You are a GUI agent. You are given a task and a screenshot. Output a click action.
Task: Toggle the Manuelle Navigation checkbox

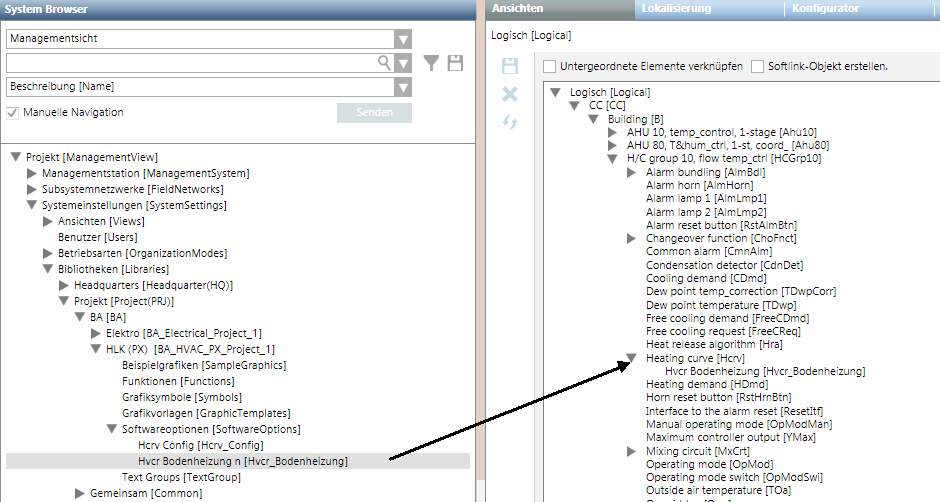(x=14, y=113)
